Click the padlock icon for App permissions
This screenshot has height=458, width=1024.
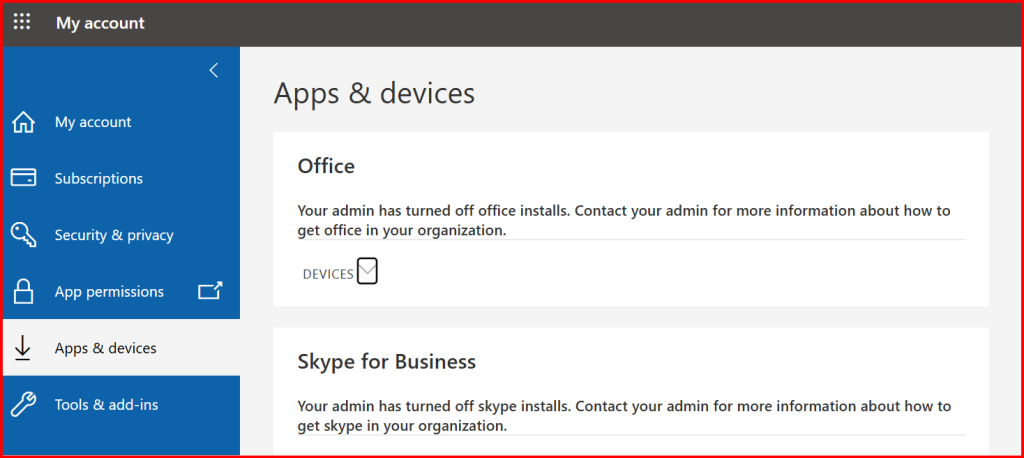click(23, 292)
